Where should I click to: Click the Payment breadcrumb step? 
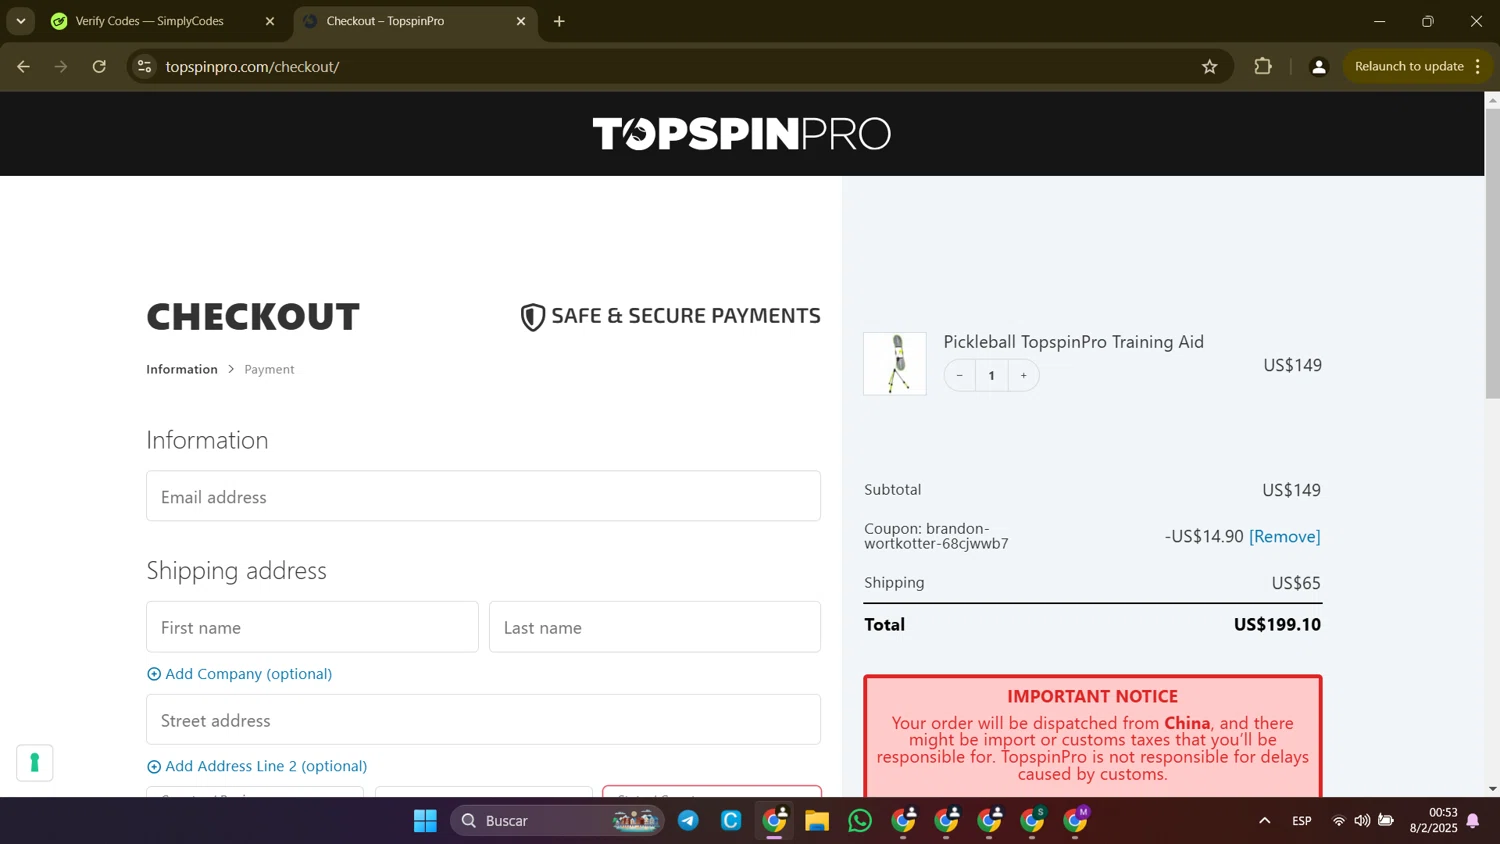269,369
